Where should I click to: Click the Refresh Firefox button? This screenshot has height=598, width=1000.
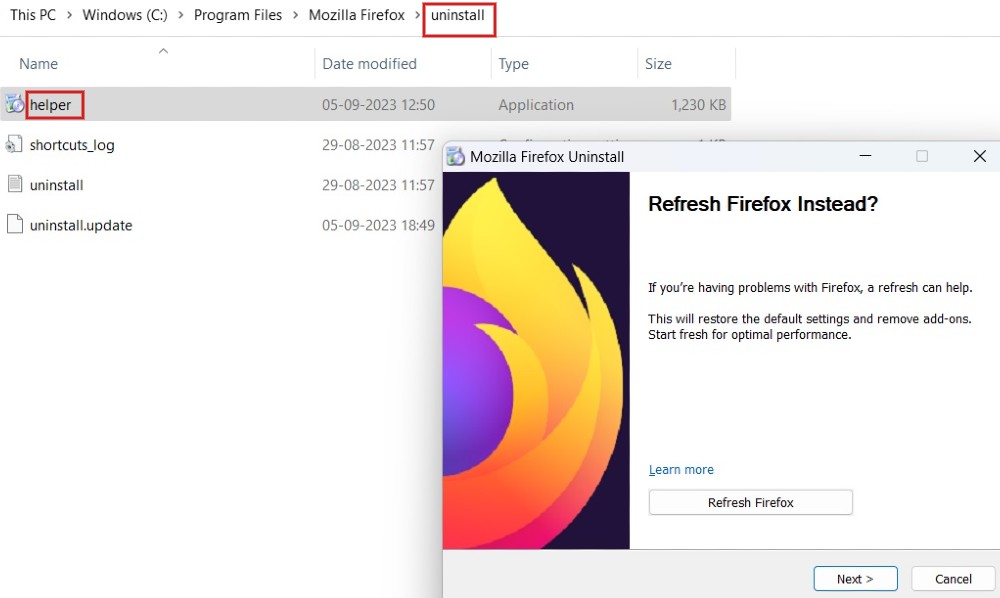click(x=750, y=502)
